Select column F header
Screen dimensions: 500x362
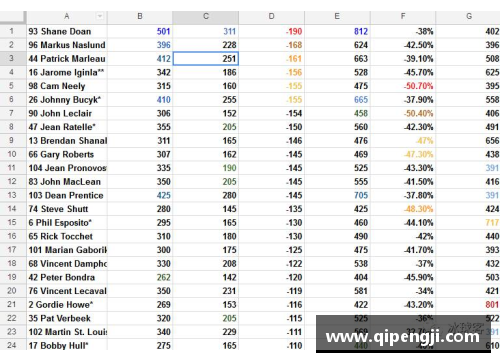point(403,17)
